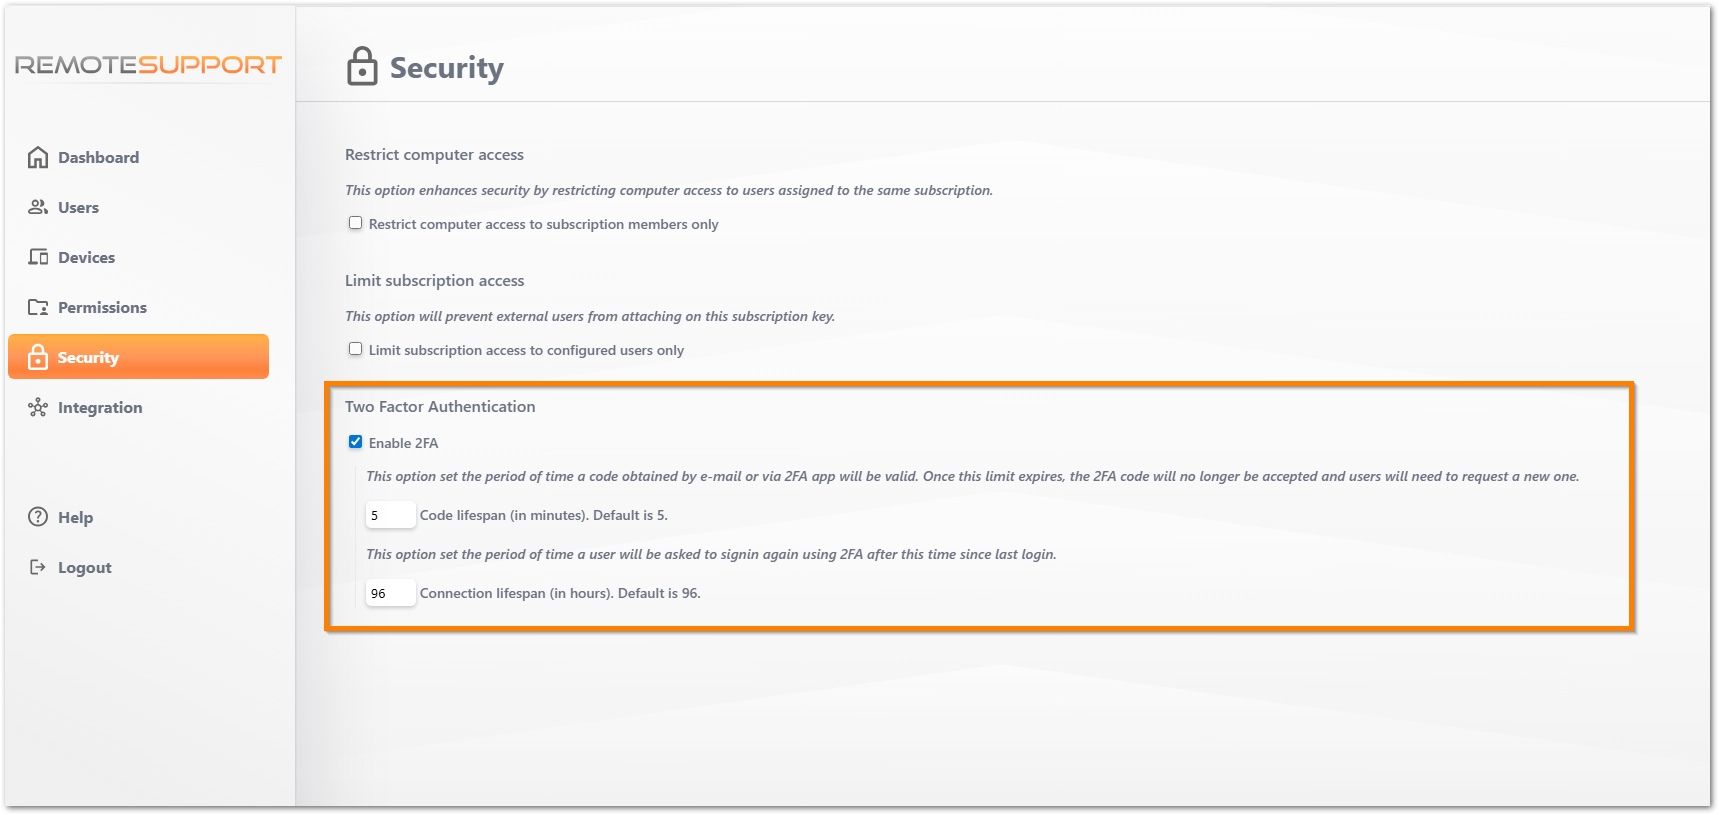Click the Code lifespan input field

pos(390,514)
